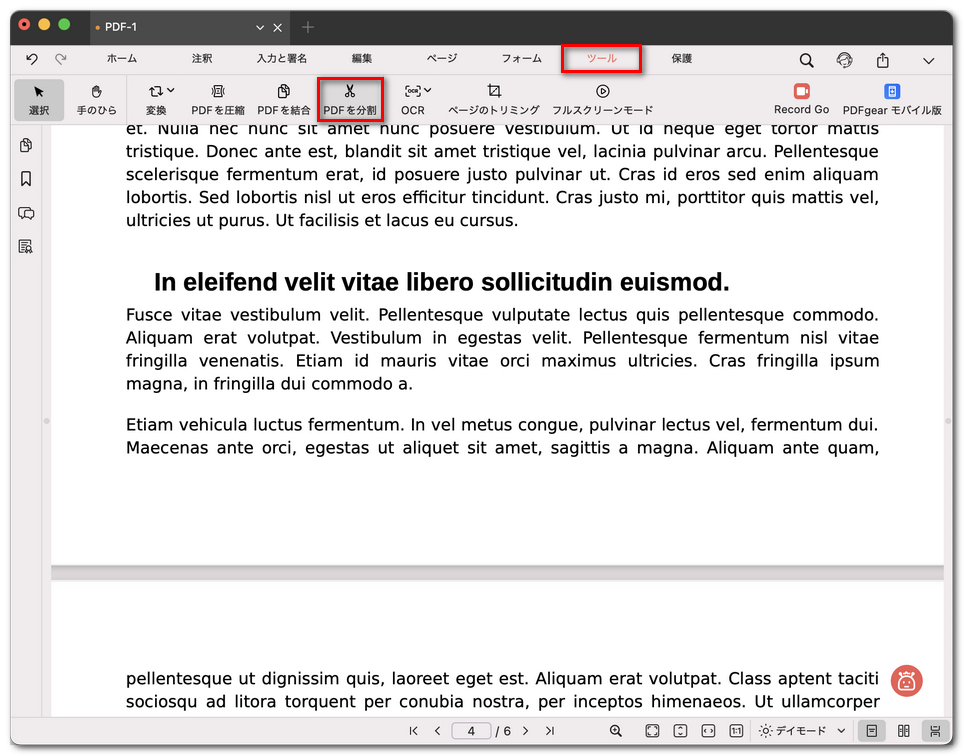Go to first page button
This screenshot has width=964, height=756.
(413, 731)
